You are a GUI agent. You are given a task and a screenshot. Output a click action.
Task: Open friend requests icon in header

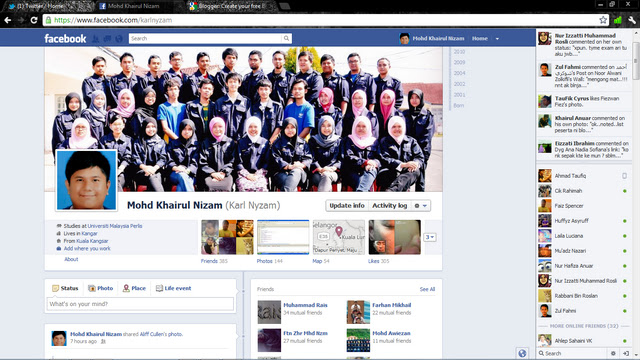click(96, 39)
